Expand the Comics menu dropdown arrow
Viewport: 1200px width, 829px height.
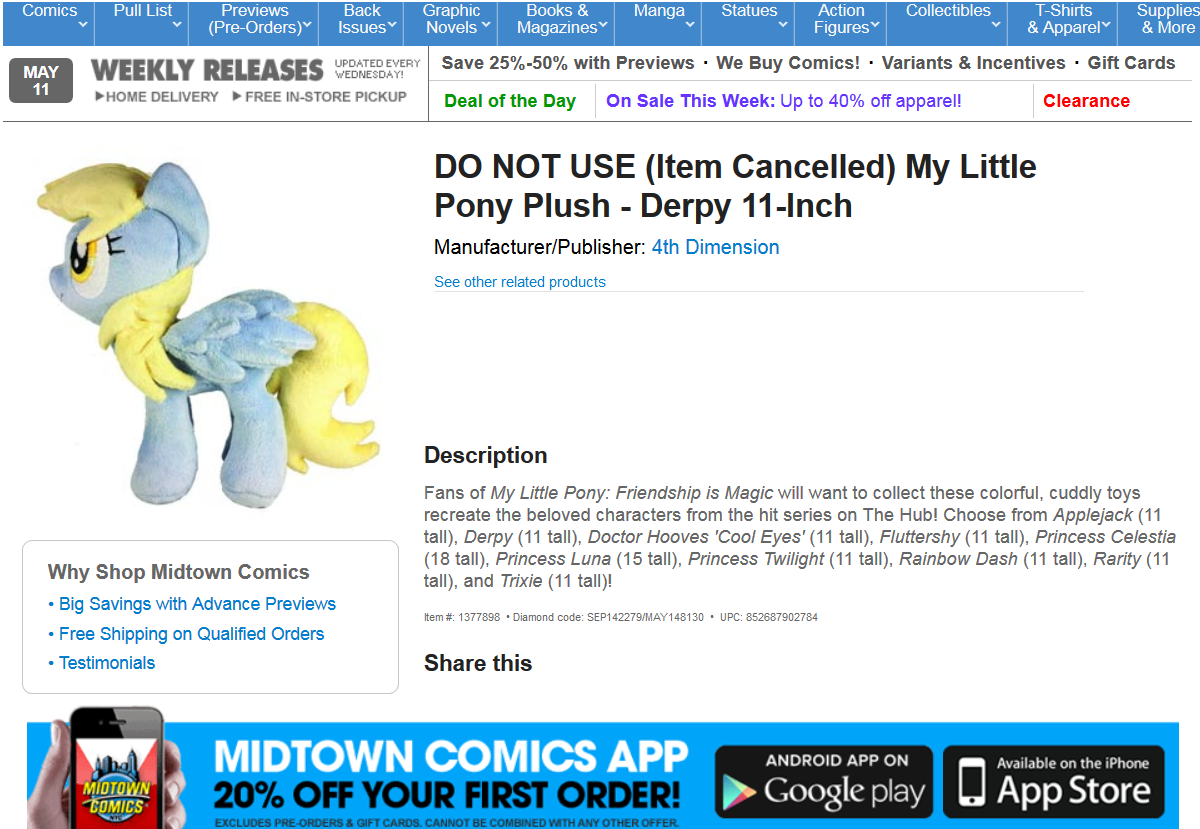[x=82, y=25]
